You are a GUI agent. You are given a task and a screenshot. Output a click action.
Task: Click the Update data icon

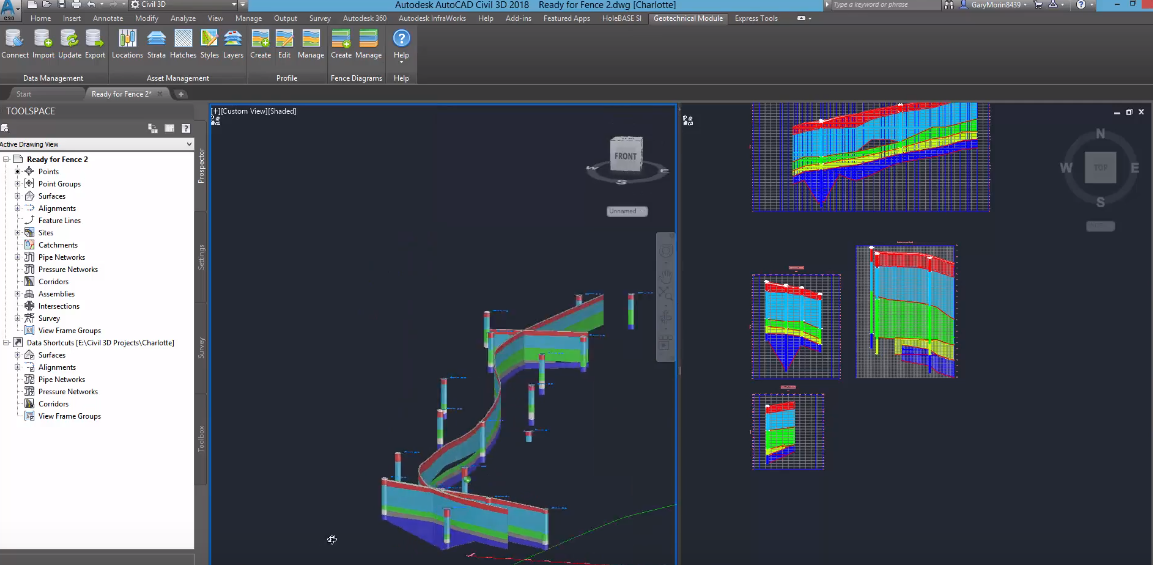click(70, 40)
